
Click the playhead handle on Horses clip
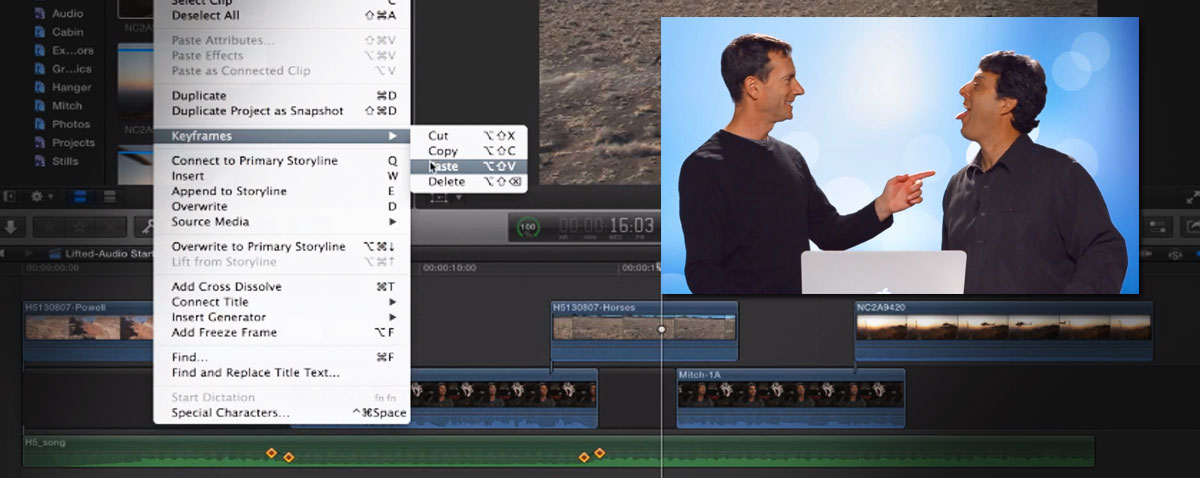point(661,328)
